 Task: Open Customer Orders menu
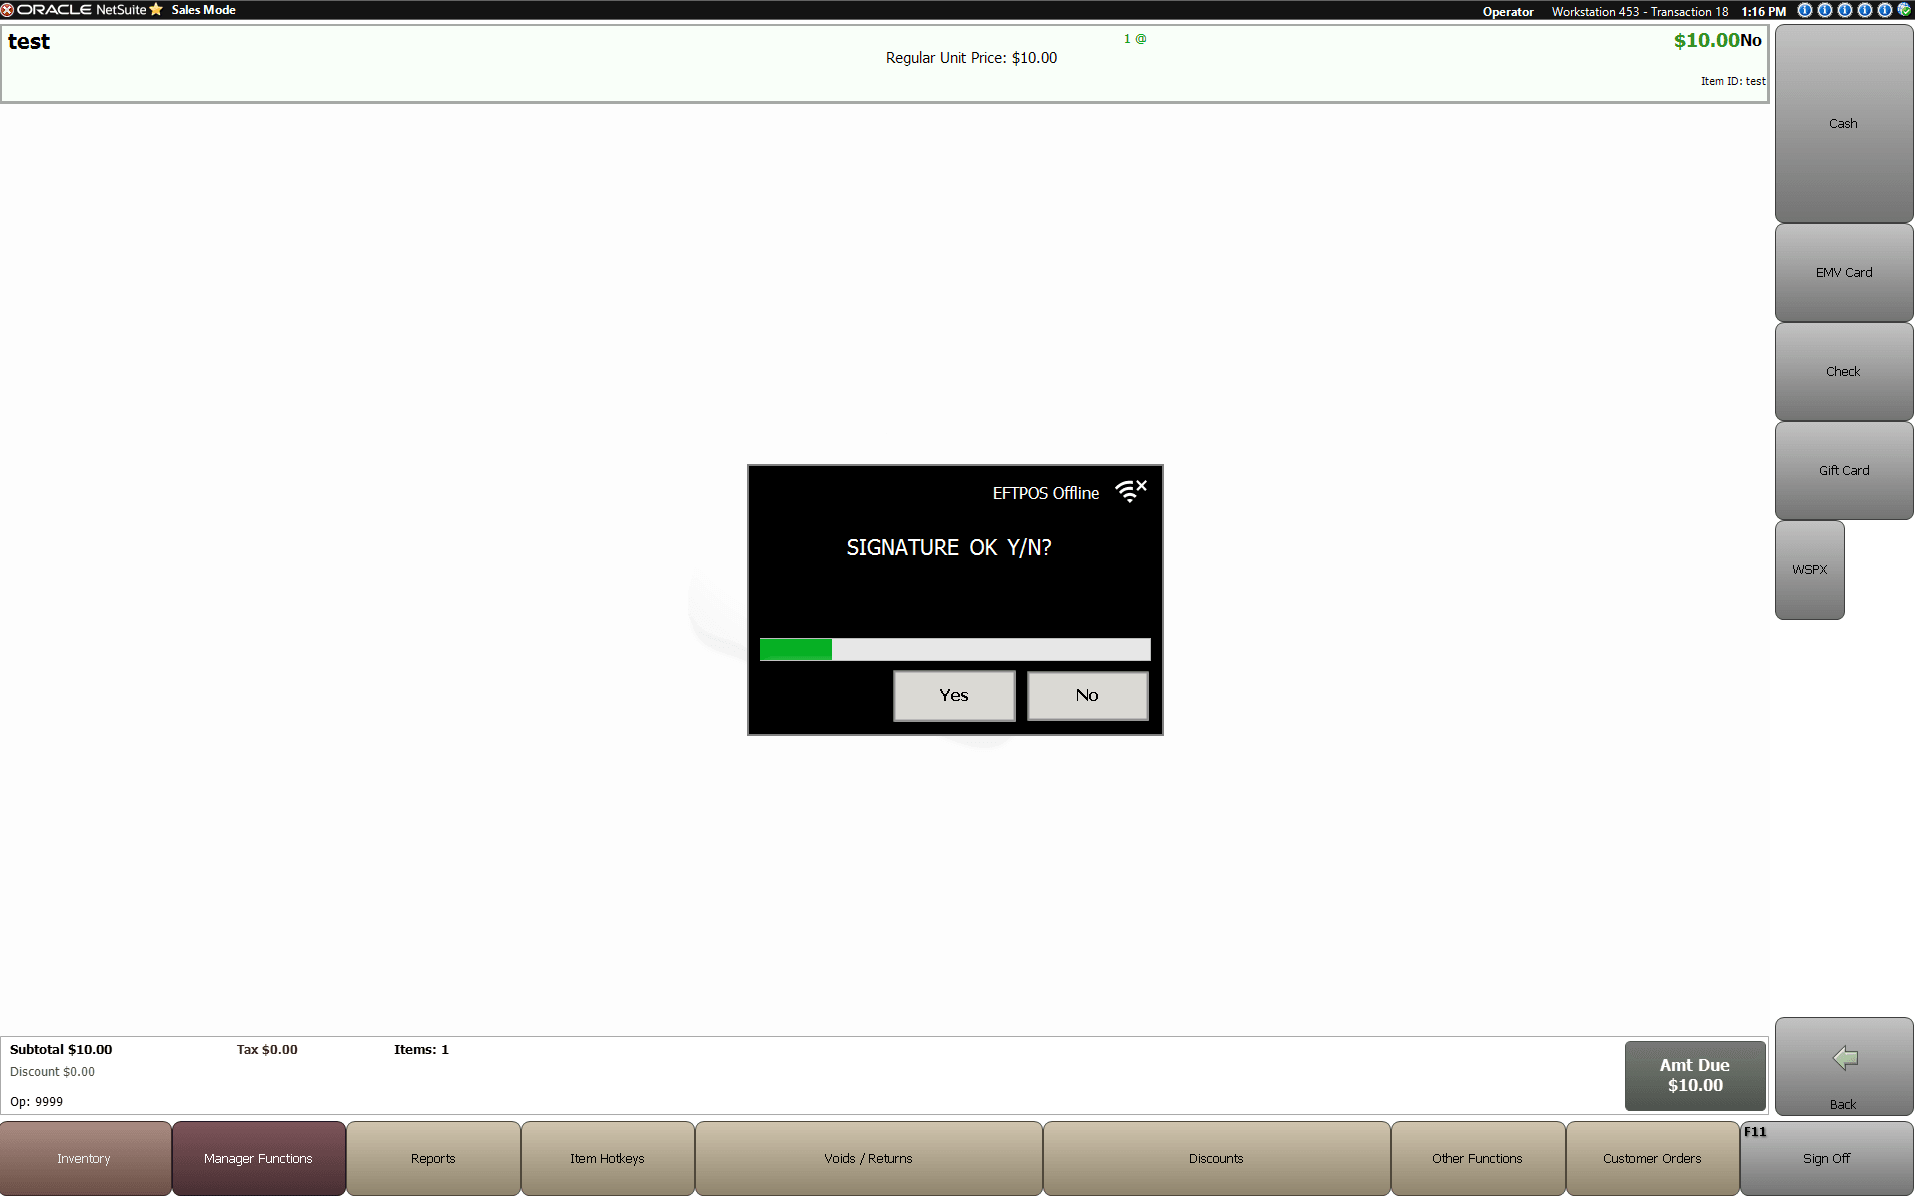pyautogui.click(x=1652, y=1158)
